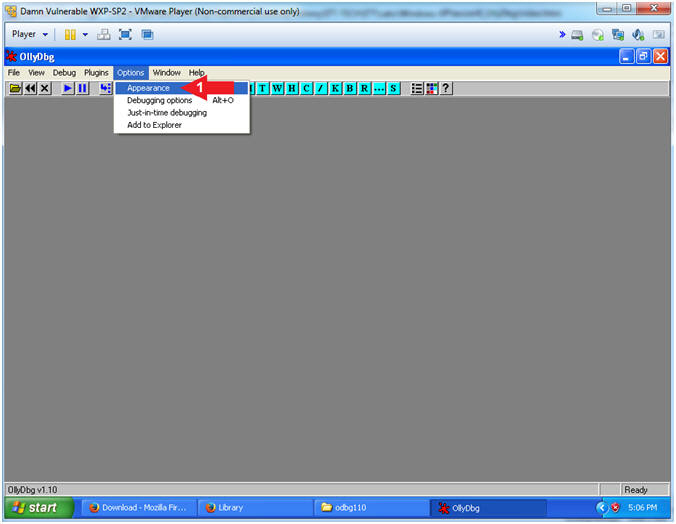676x524 pixels.
Task: Click the Run program play icon
Action: [68, 88]
